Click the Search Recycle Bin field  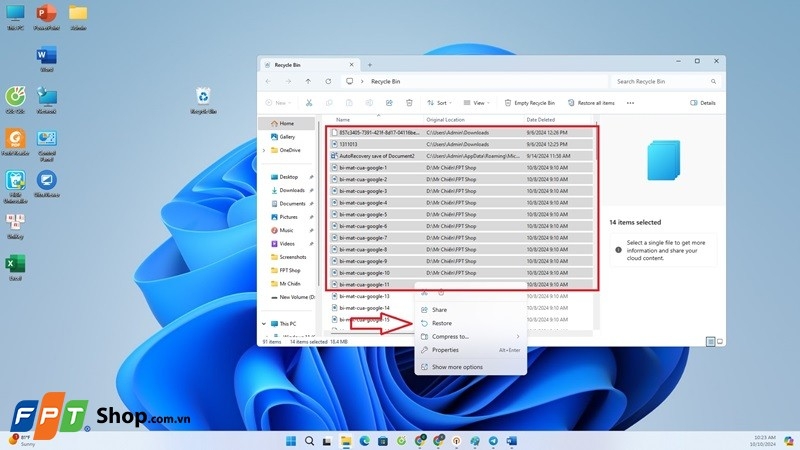pyautogui.click(x=665, y=82)
